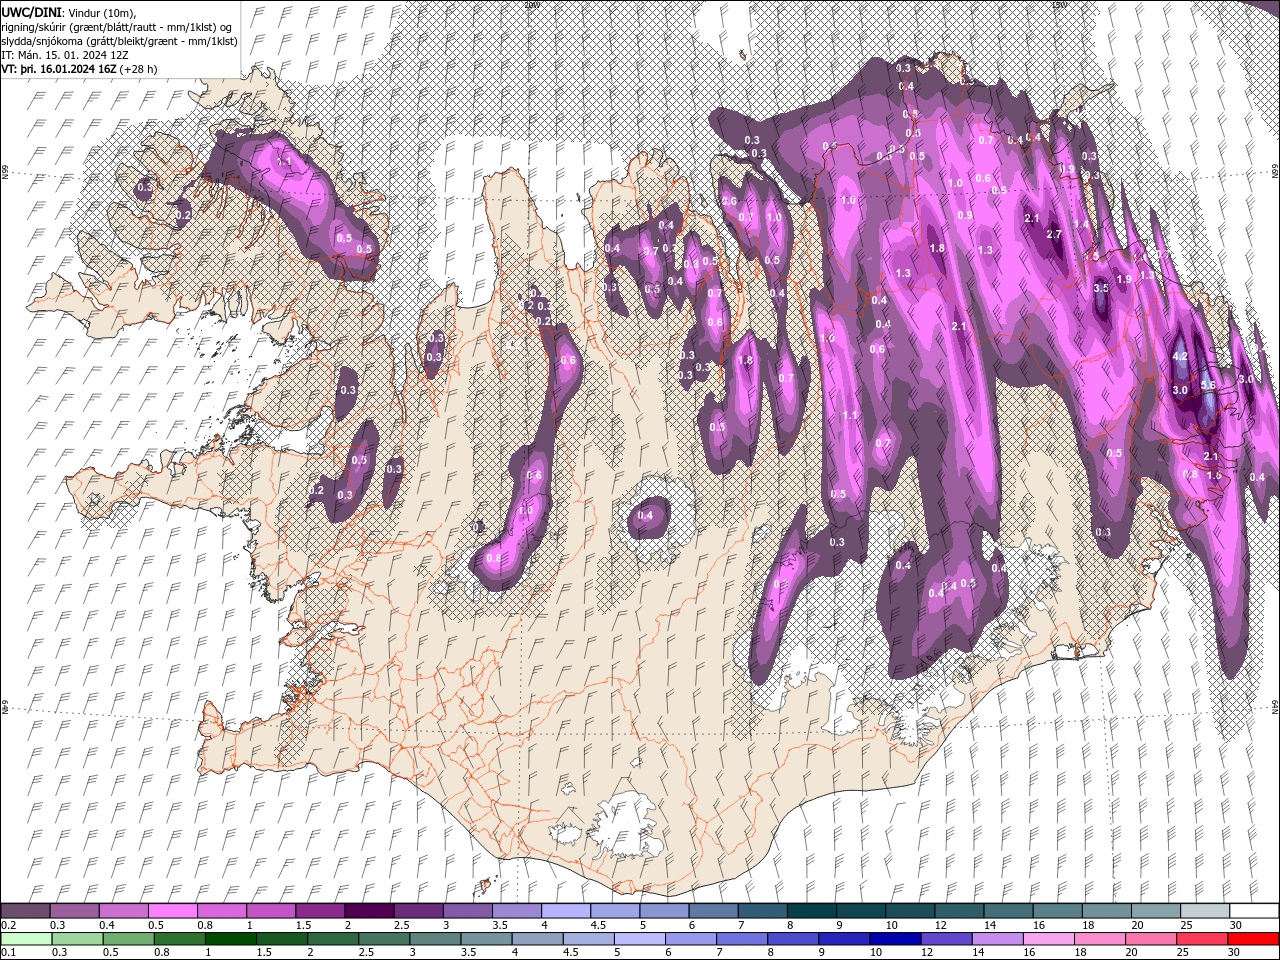Click the lavender lower swatch labeled 14
1280x960 pixels.
[997, 939]
